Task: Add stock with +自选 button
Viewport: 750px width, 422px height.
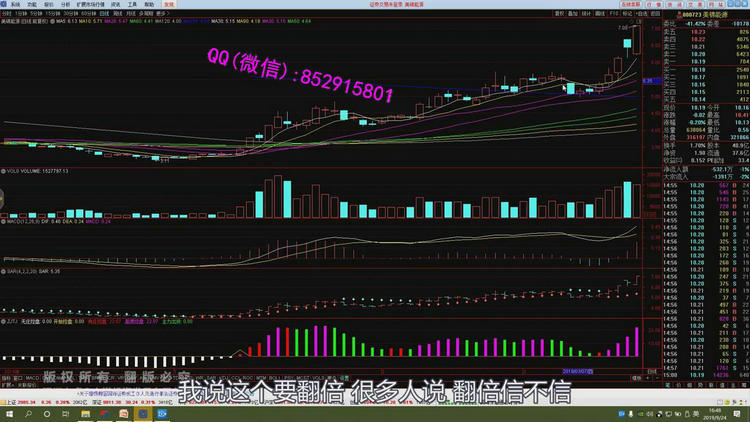Action: point(642,12)
